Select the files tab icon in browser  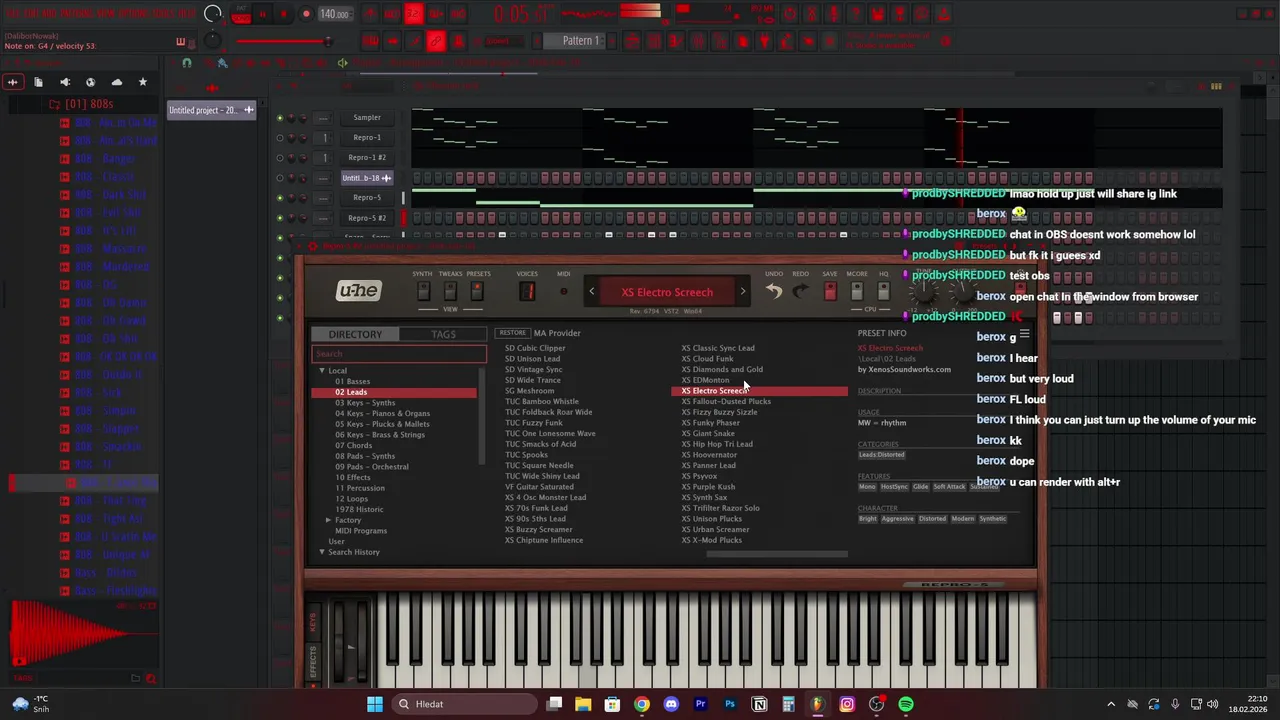(38, 82)
